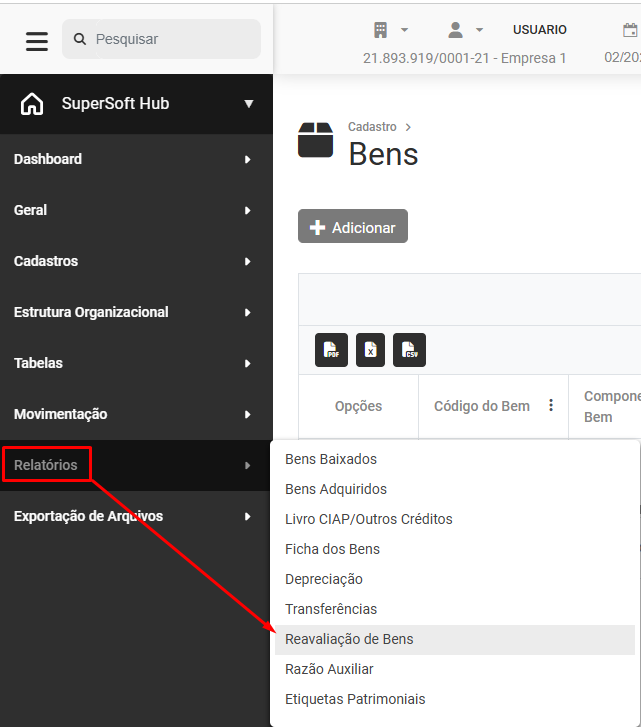Select Reavaliação de Bens report
The height and width of the screenshot is (727, 641).
pos(349,639)
